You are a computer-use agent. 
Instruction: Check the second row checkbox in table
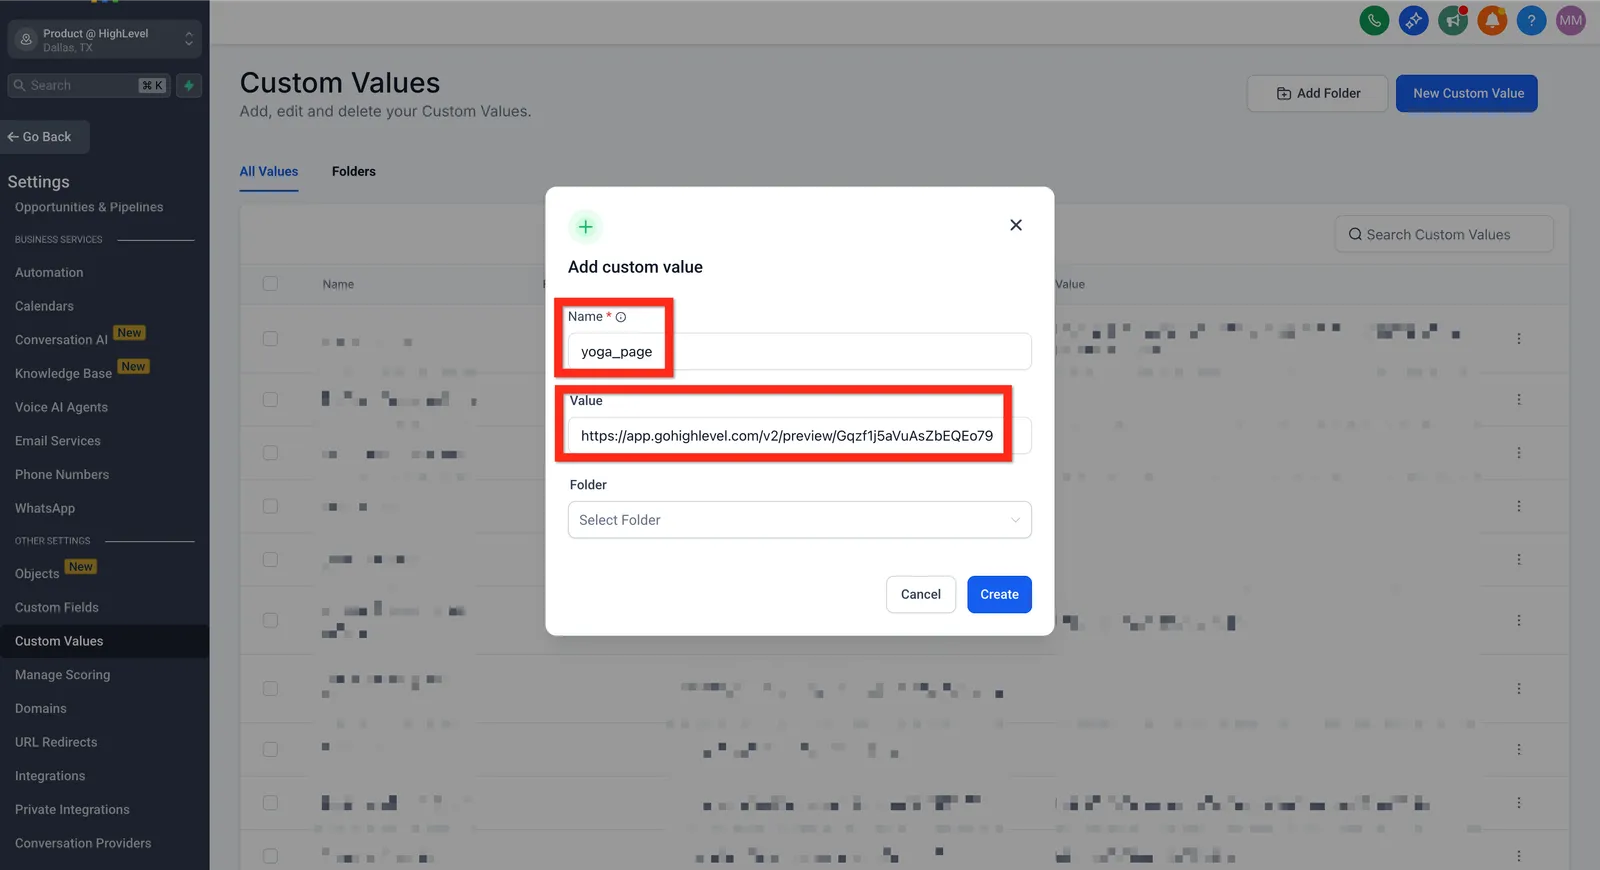click(270, 399)
